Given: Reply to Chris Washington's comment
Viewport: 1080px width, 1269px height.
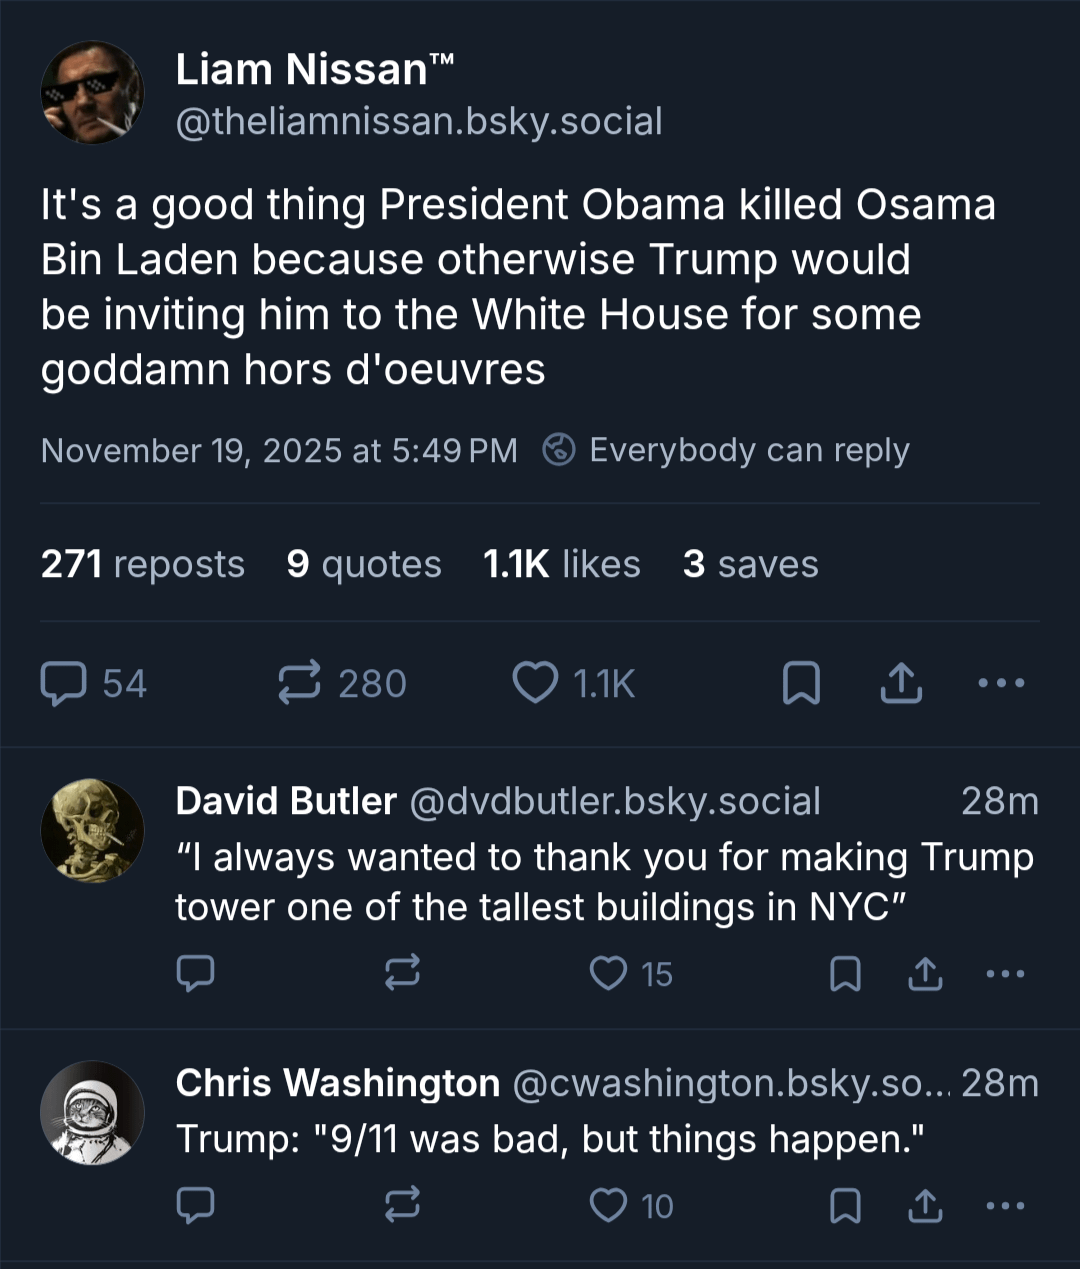Looking at the screenshot, I should (195, 1206).
